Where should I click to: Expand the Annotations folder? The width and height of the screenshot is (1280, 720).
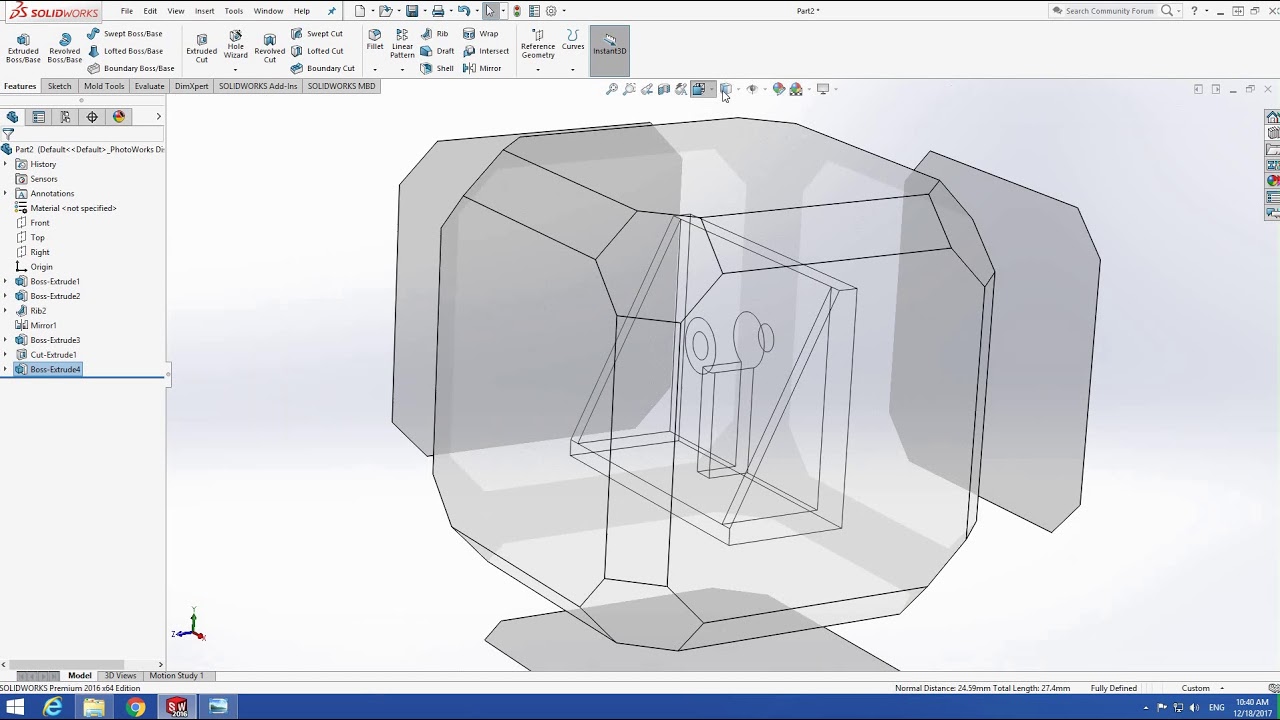[5, 193]
